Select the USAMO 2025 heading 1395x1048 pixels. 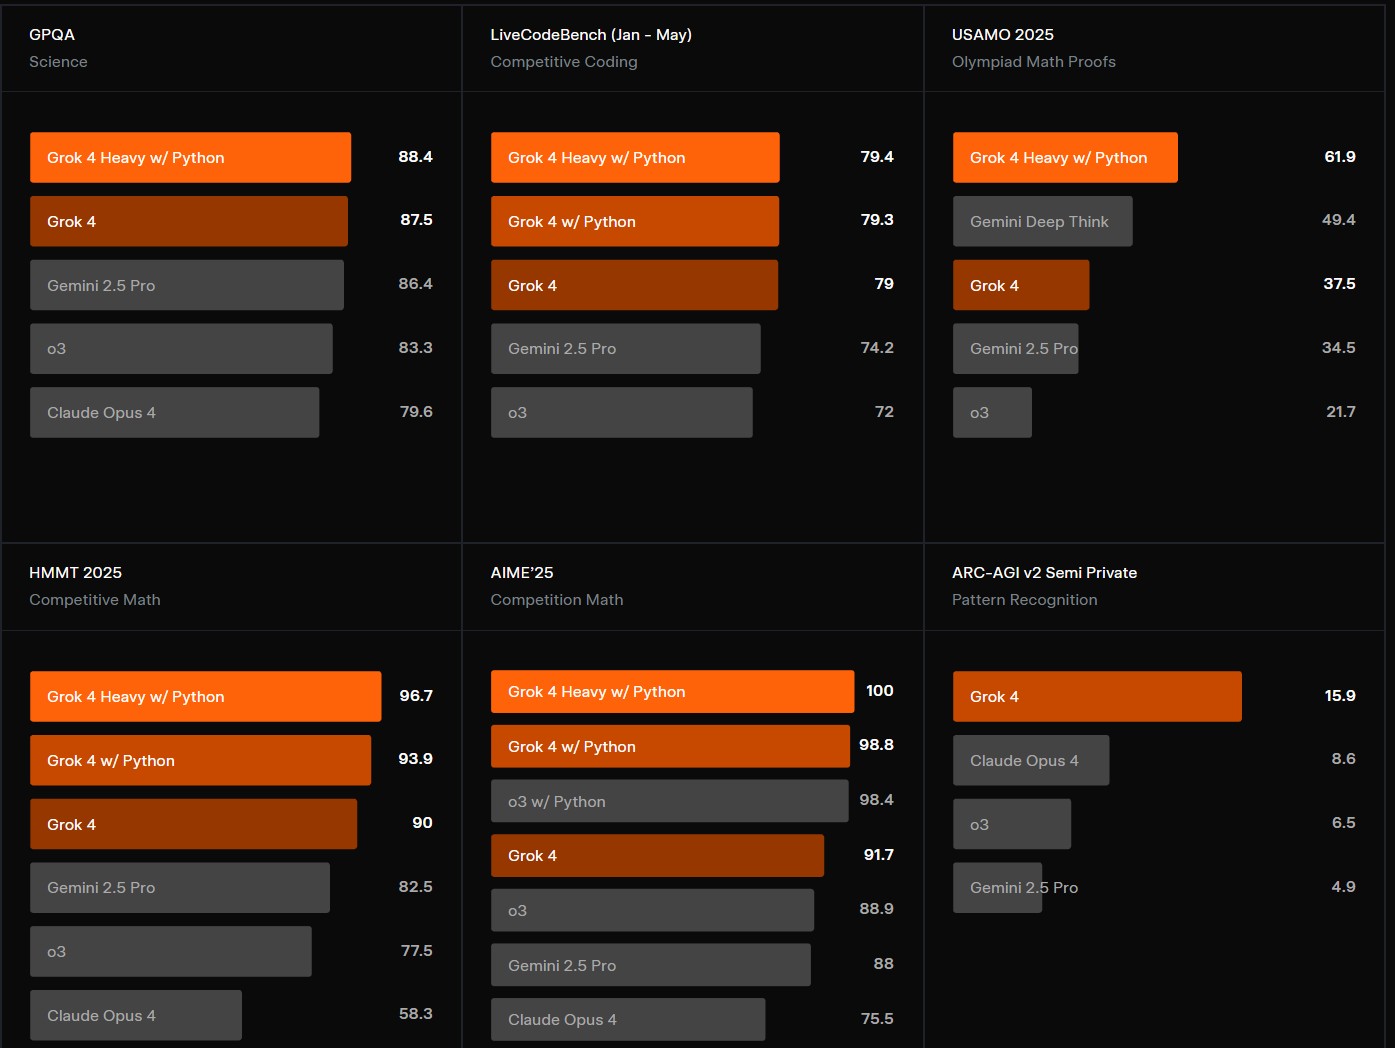tap(1003, 34)
